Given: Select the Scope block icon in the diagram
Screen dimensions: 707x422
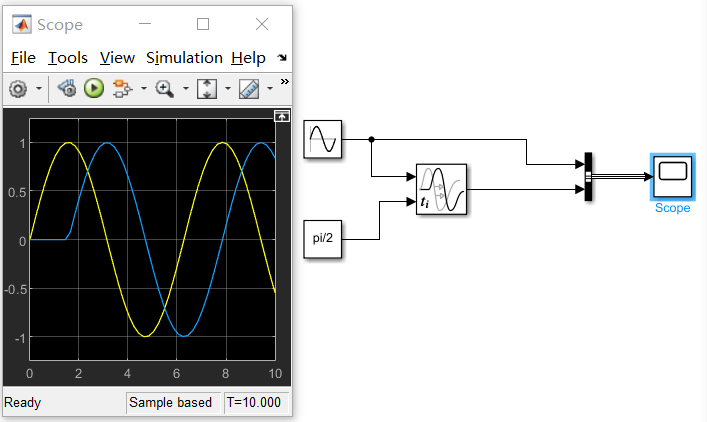Looking at the screenshot, I should [673, 177].
